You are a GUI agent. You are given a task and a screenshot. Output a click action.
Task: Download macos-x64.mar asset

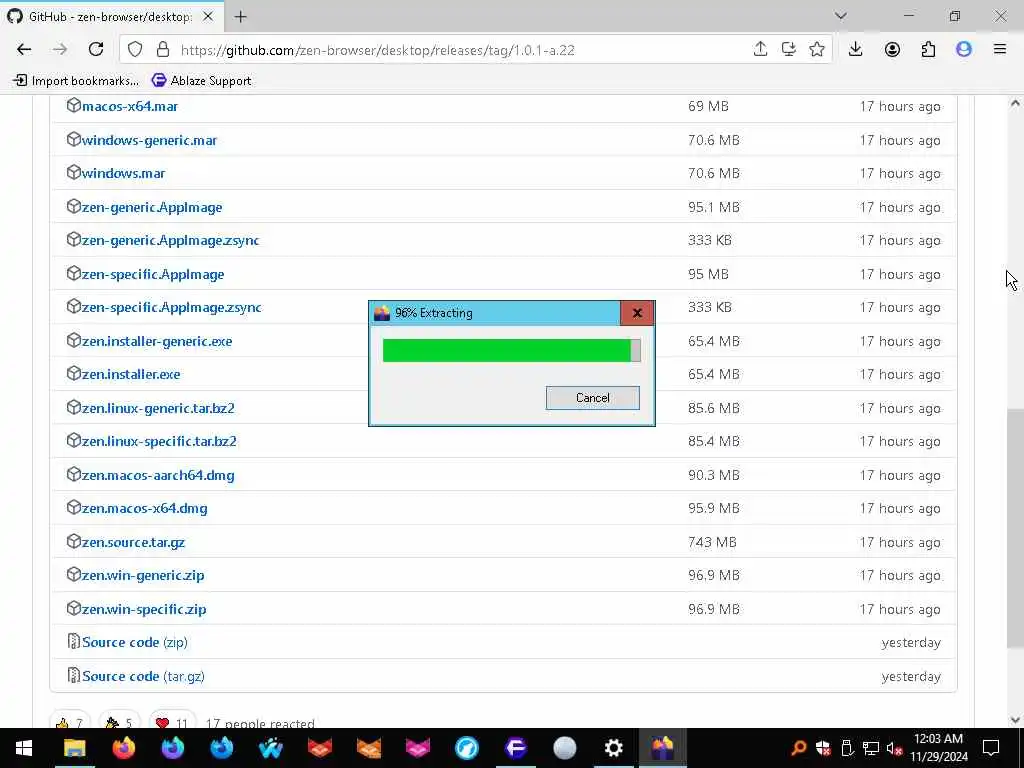[x=130, y=106]
